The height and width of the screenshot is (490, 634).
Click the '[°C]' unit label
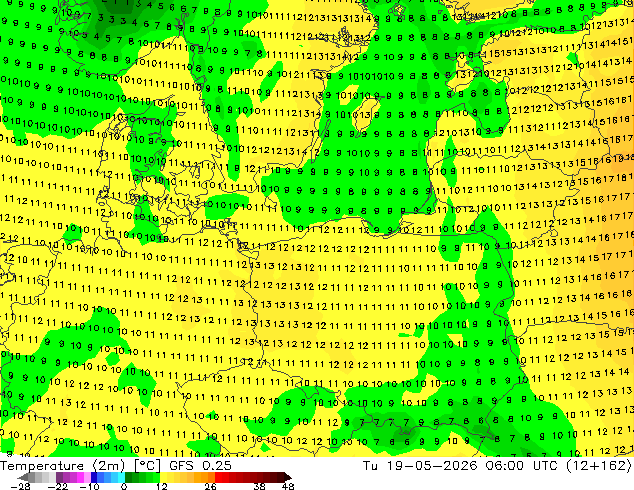click(147, 466)
